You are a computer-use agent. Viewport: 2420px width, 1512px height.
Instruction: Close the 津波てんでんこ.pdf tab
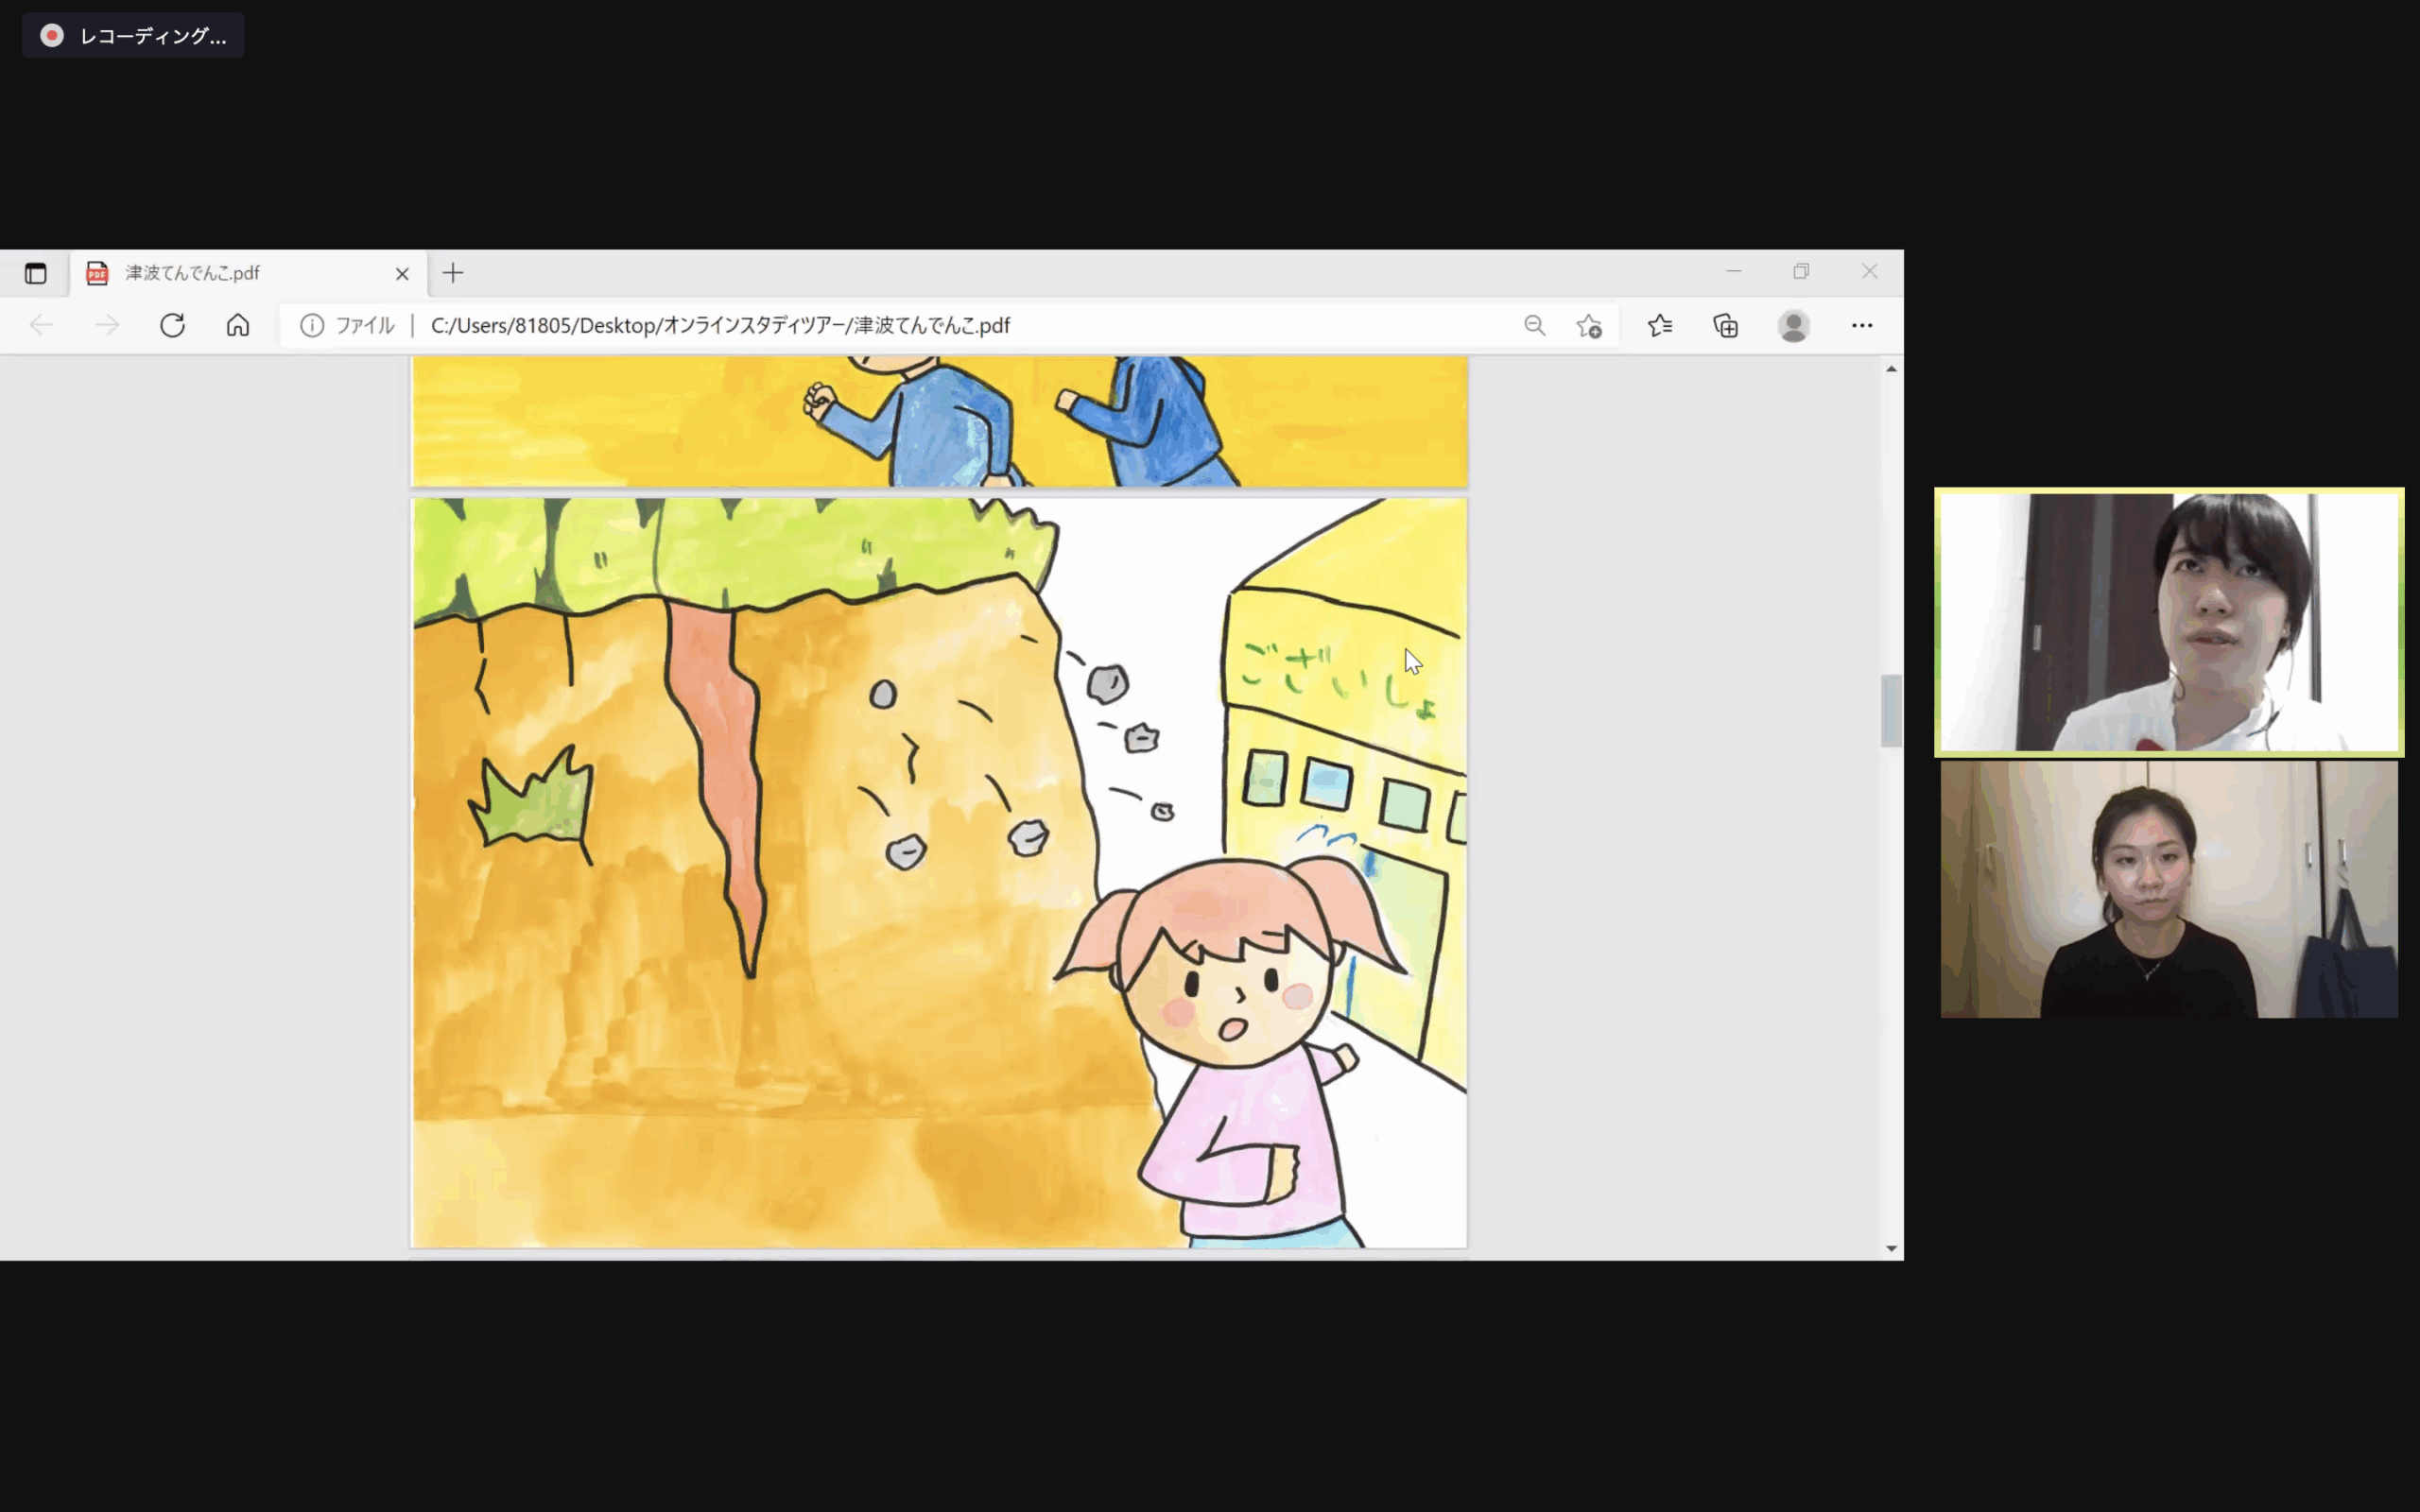[x=402, y=273]
